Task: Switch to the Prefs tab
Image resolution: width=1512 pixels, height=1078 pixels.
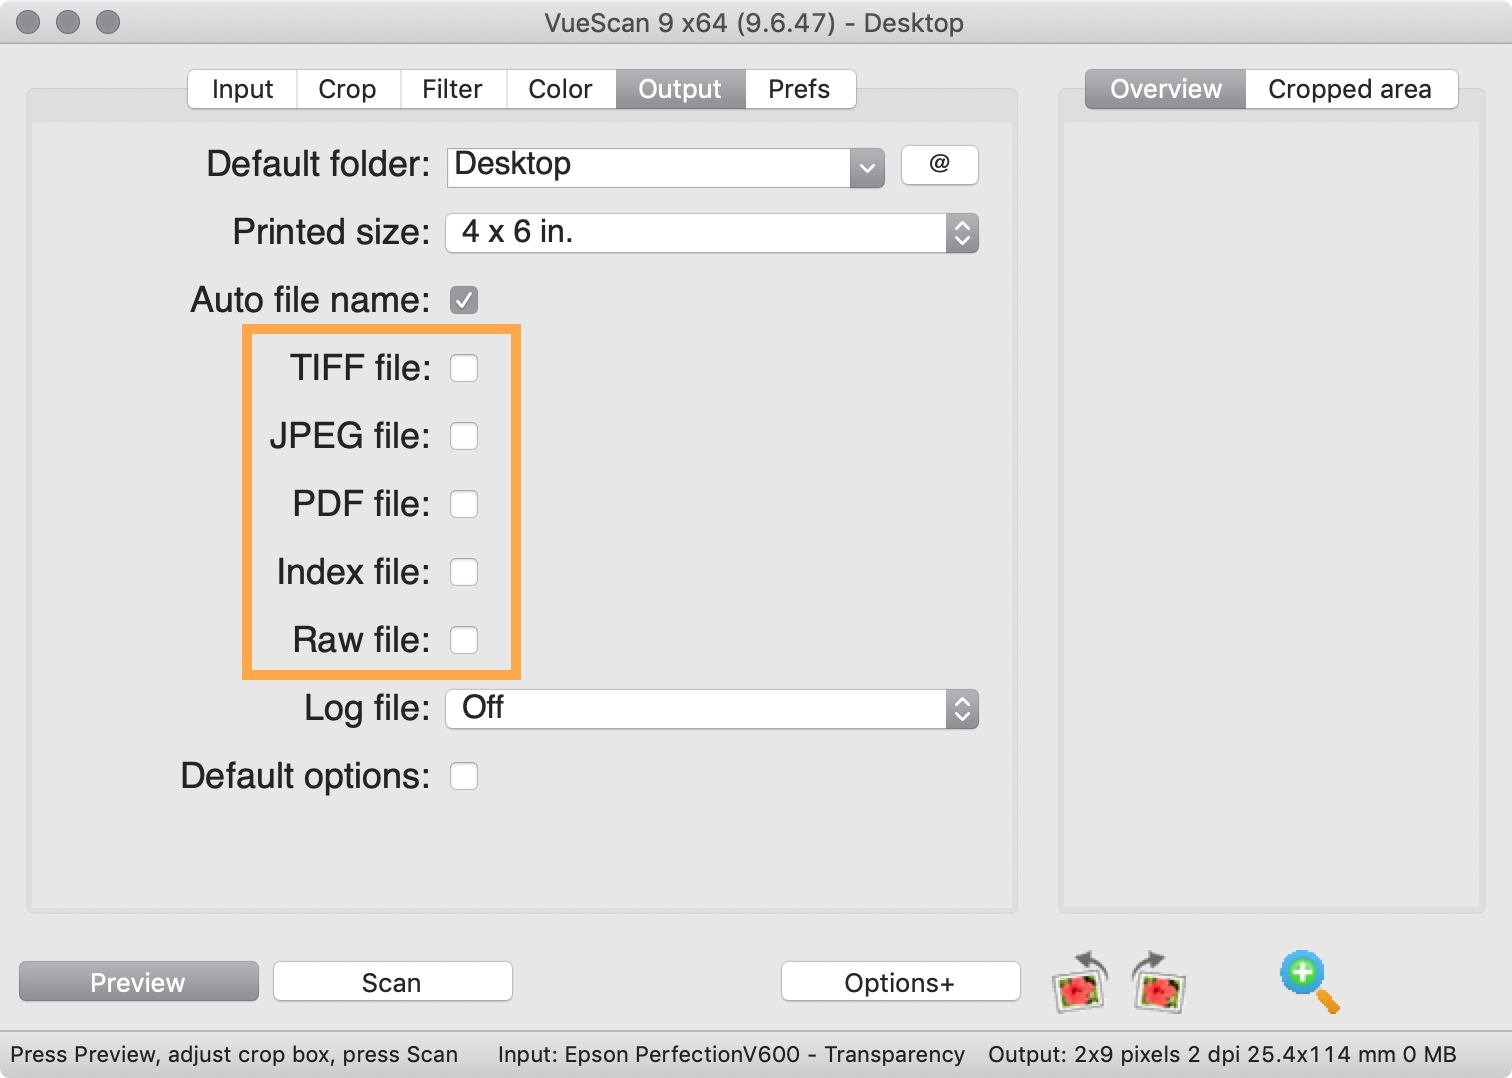Action: pyautogui.click(x=799, y=89)
